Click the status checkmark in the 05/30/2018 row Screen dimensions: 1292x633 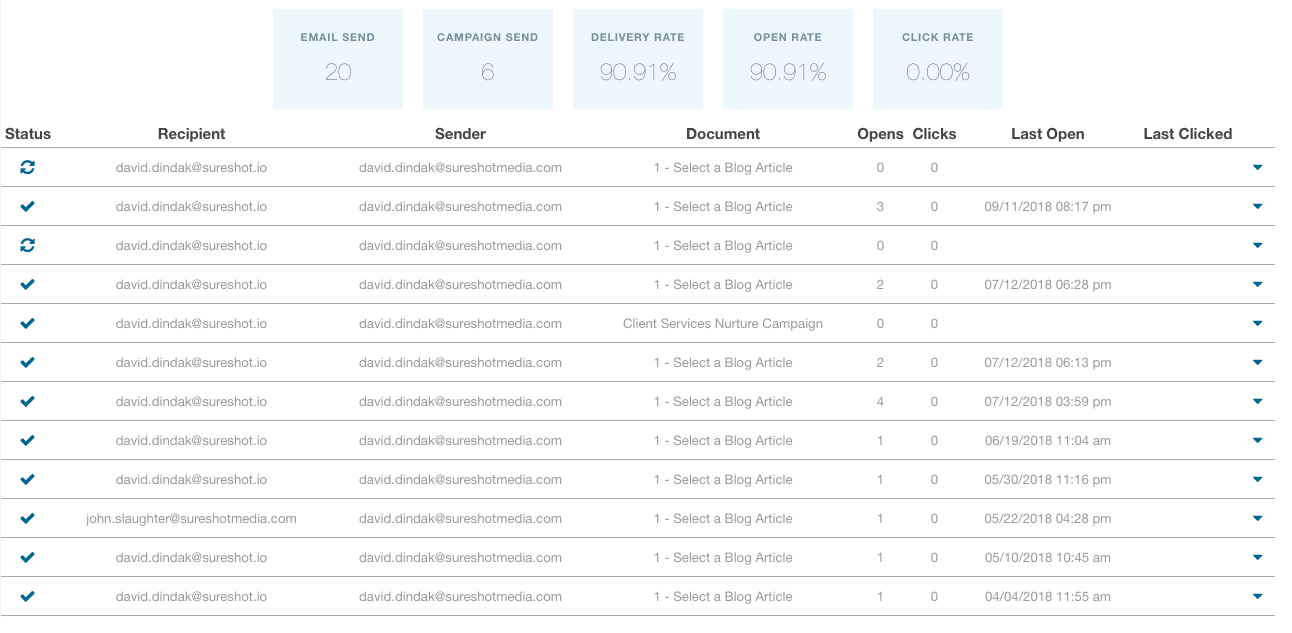[27, 480]
